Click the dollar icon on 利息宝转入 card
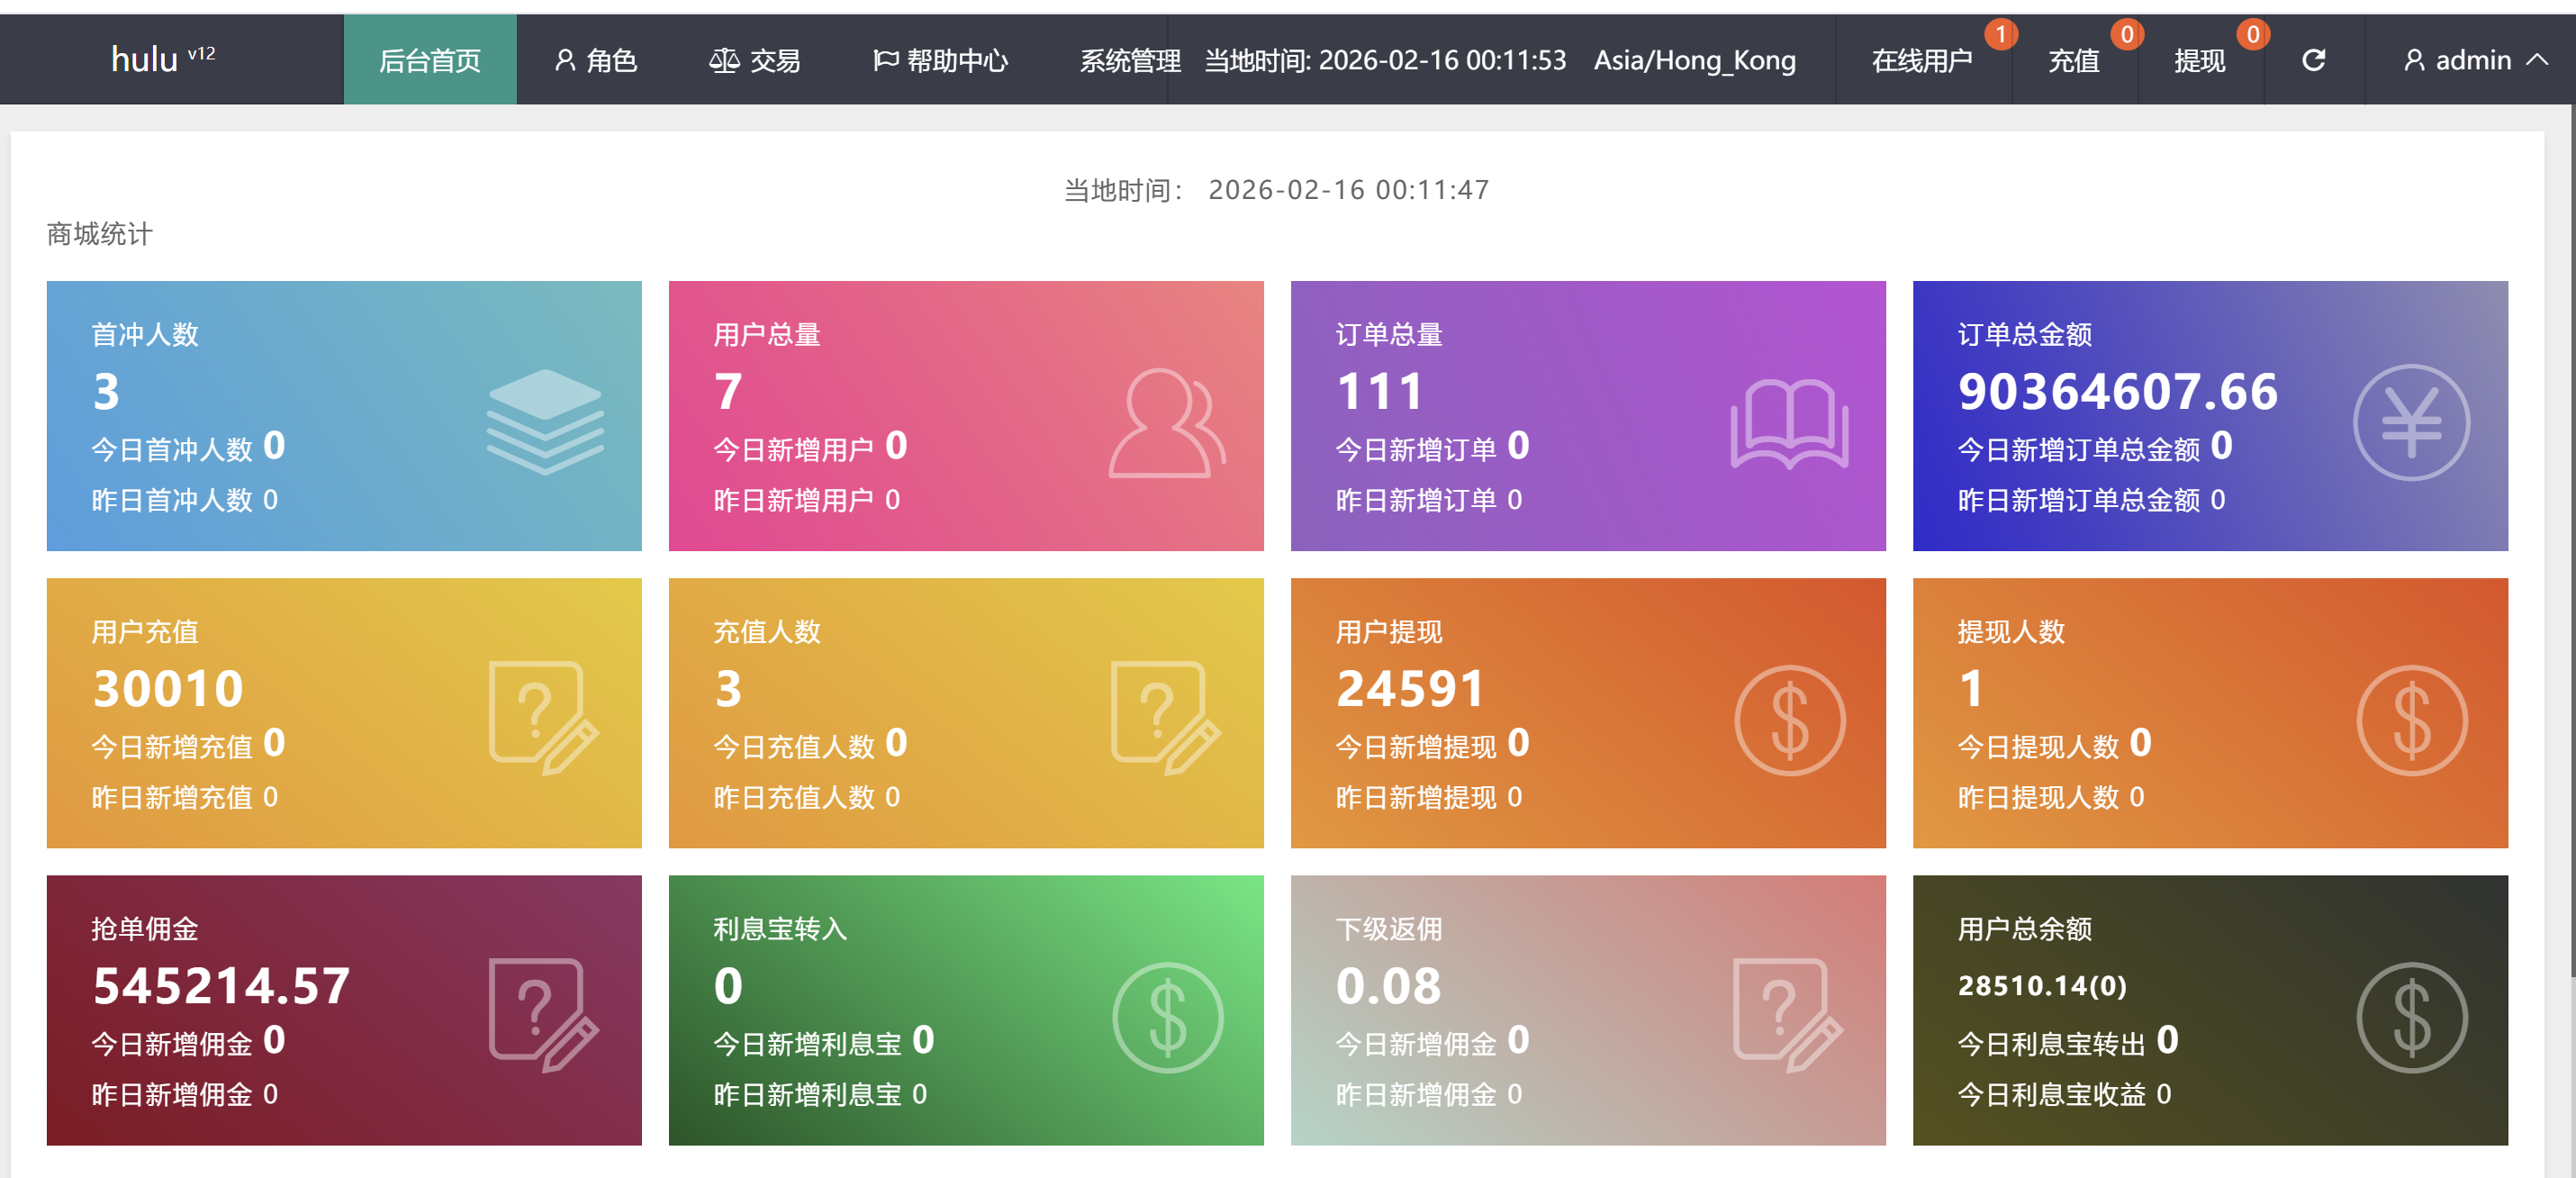Screen dimensions: 2576x1178 (x=1167, y=1017)
